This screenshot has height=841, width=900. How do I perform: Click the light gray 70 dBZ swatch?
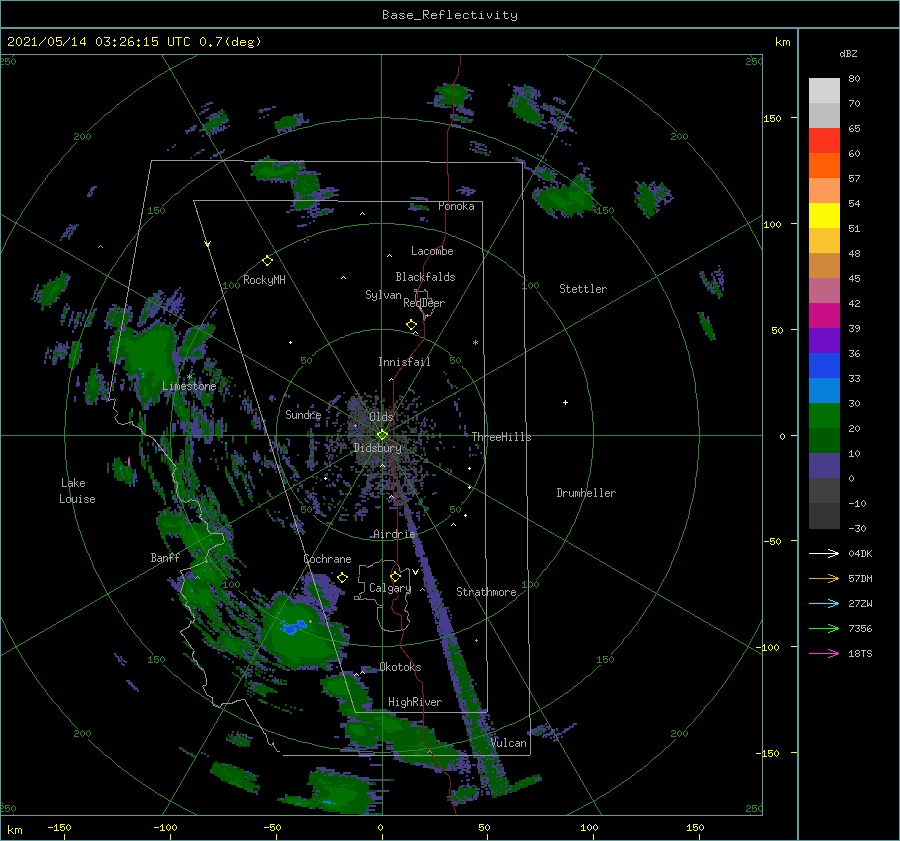tap(824, 91)
